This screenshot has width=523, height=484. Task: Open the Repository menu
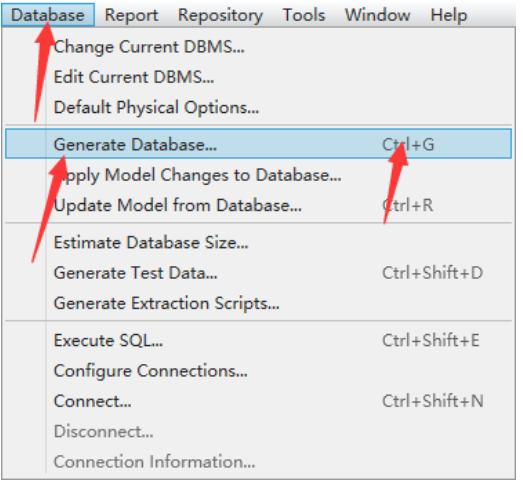(x=220, y=15)
